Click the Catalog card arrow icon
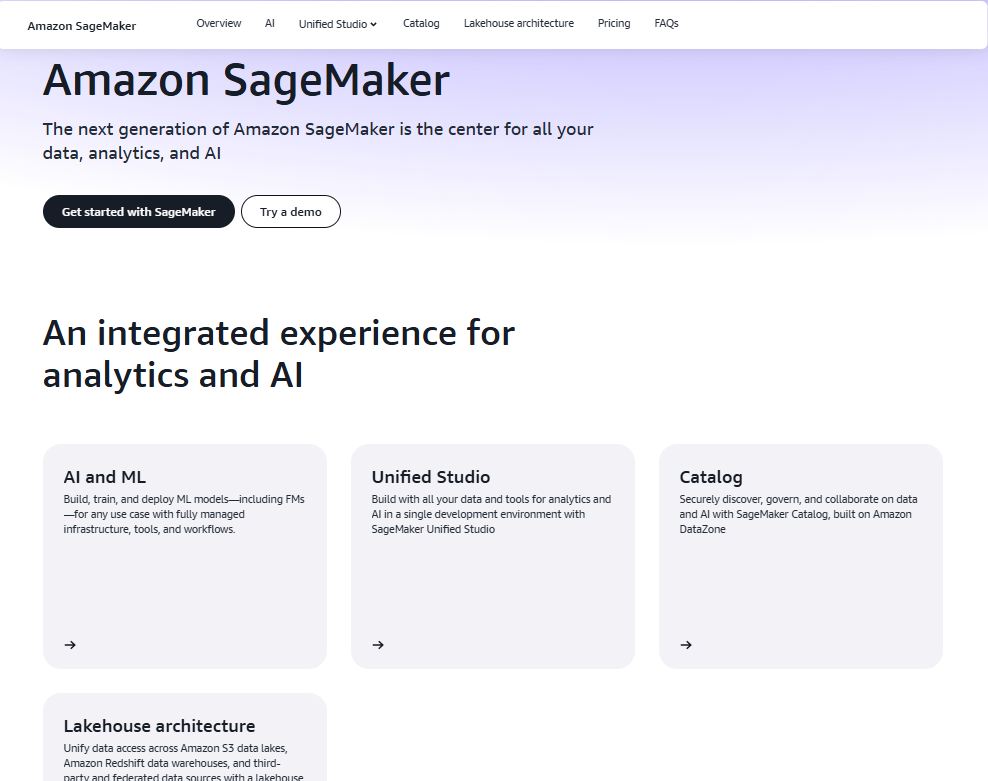 [686, 645]
